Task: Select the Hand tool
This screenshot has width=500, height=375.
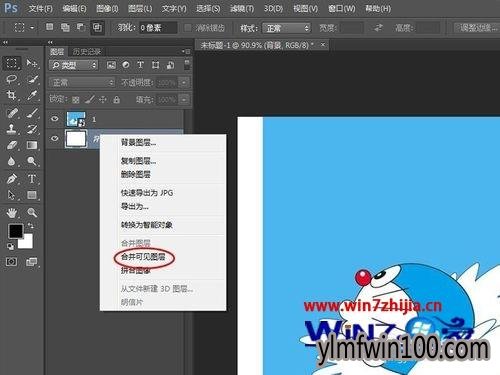Action: pos(12,212)
